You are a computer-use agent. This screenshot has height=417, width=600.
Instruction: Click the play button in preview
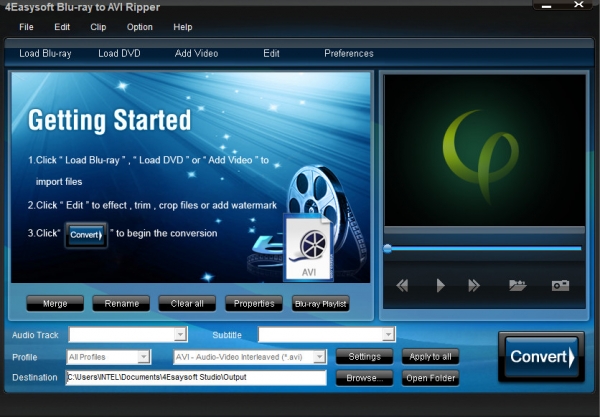click(x=440, y=285)
